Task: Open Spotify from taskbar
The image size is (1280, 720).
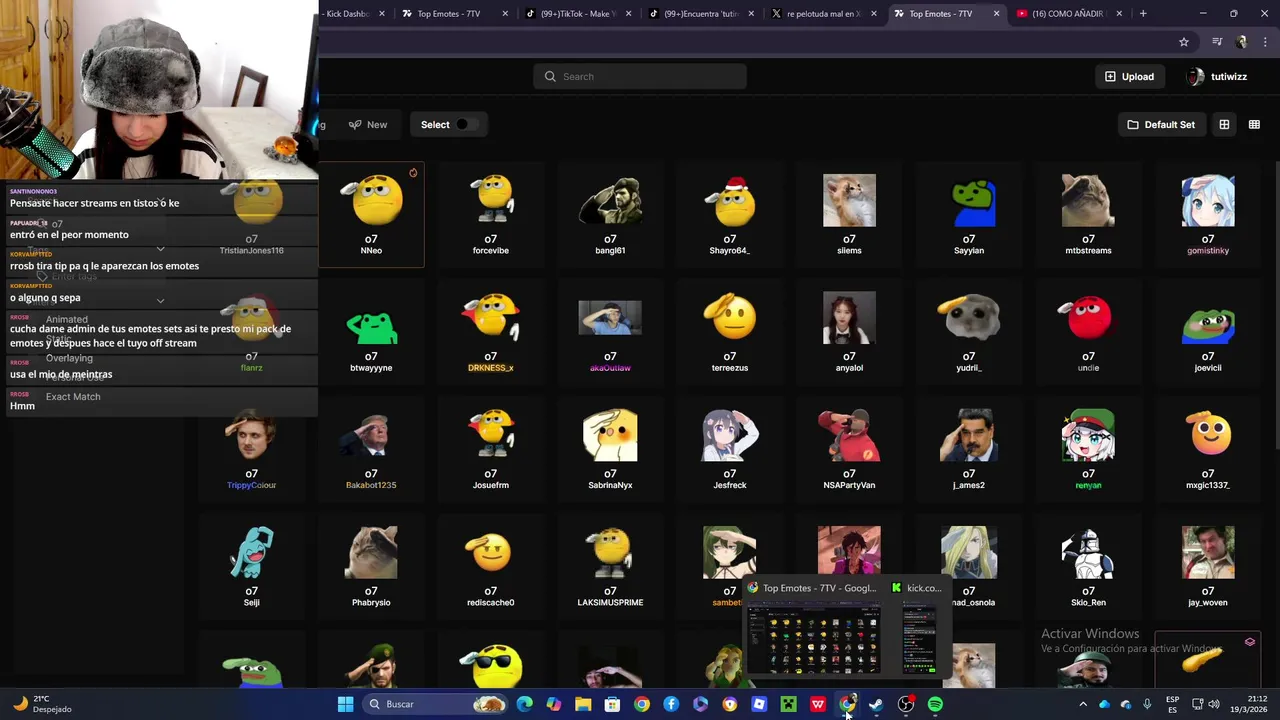Action: [x=935, y=704]
